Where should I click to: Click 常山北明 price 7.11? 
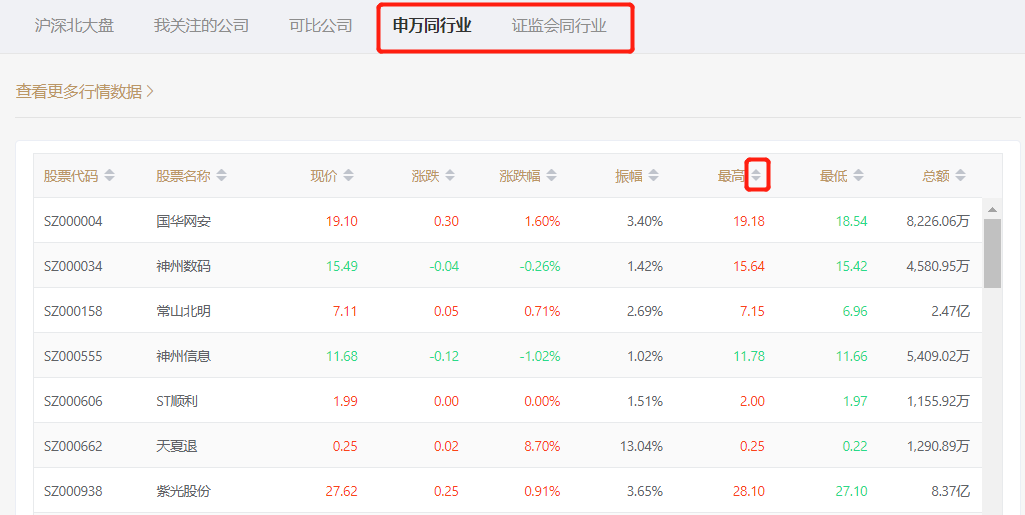click(x=345, y=311)
